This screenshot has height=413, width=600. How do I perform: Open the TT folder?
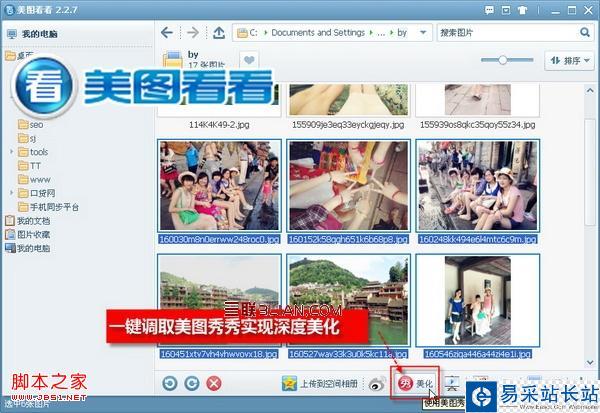[x=29, y=166]
